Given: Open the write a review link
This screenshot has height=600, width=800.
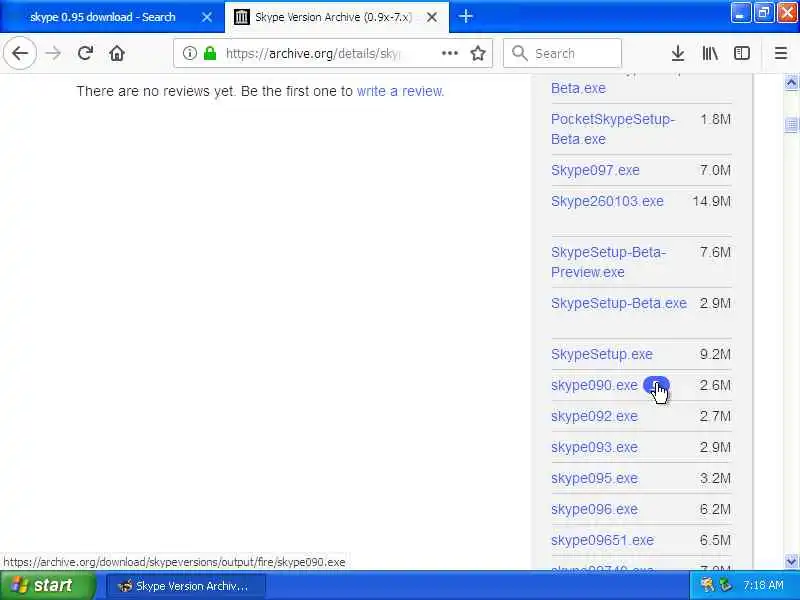Looking at the screenshot, I should click(x=401, y=91).
